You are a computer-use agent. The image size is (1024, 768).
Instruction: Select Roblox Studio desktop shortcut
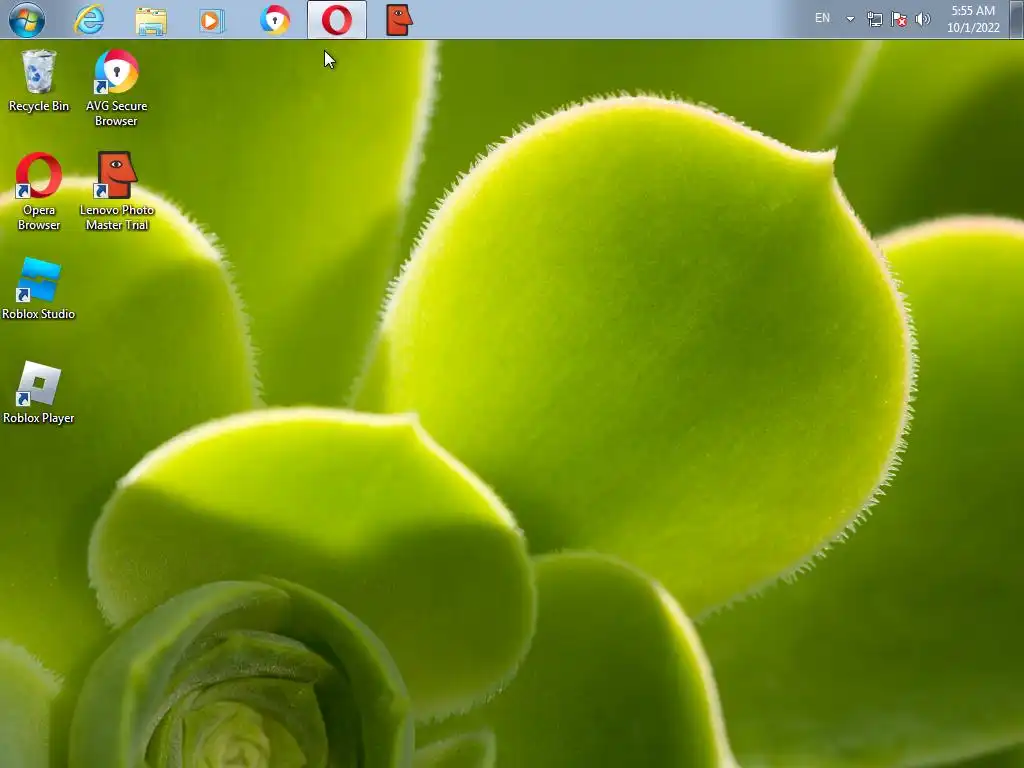pos(39,289)
